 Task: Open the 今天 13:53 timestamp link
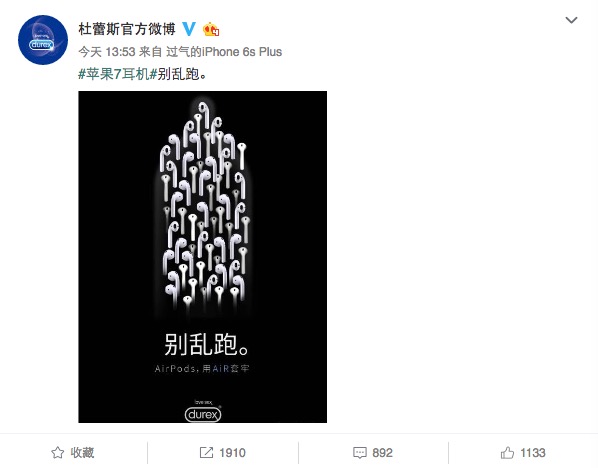click(107, 51)
